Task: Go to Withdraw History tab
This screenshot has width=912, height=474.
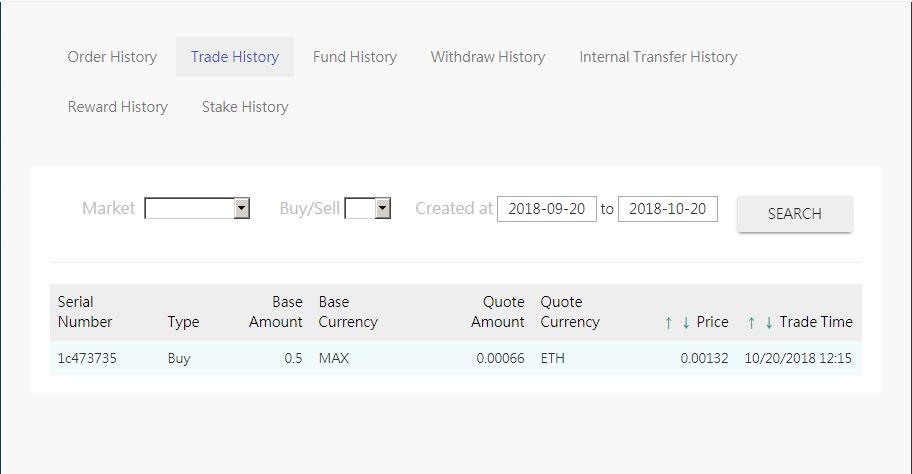Action: (x=488, y=57)
